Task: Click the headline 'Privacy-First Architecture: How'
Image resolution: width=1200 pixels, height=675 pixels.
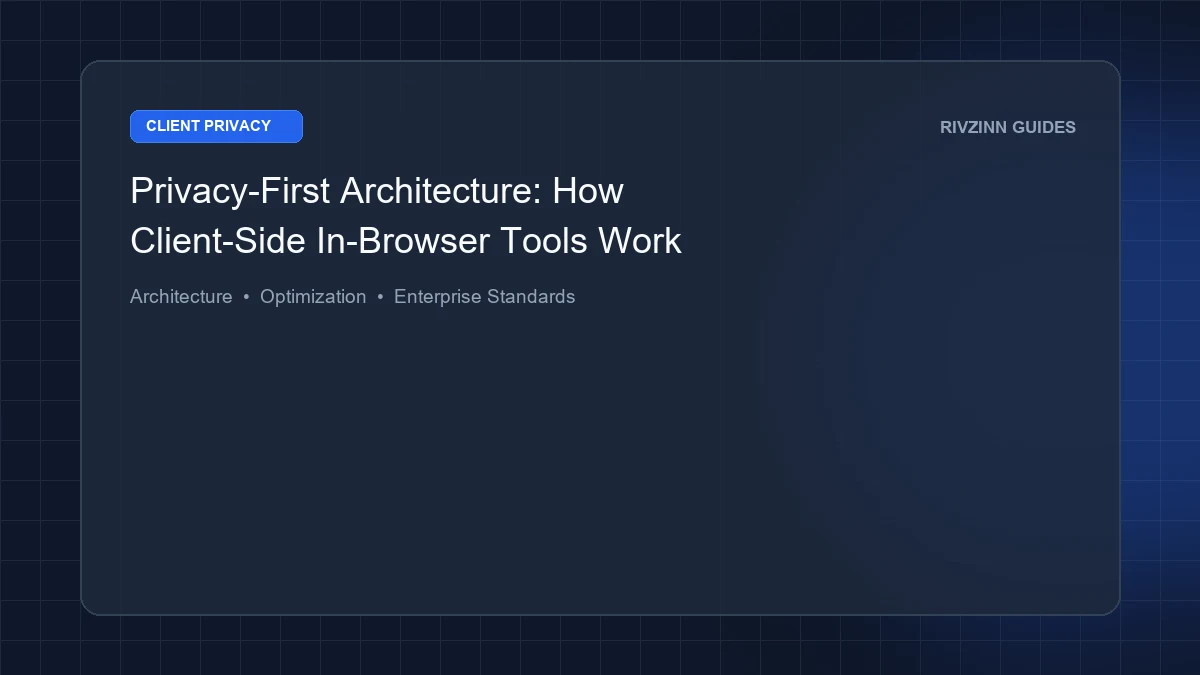Action: point(377,191)
